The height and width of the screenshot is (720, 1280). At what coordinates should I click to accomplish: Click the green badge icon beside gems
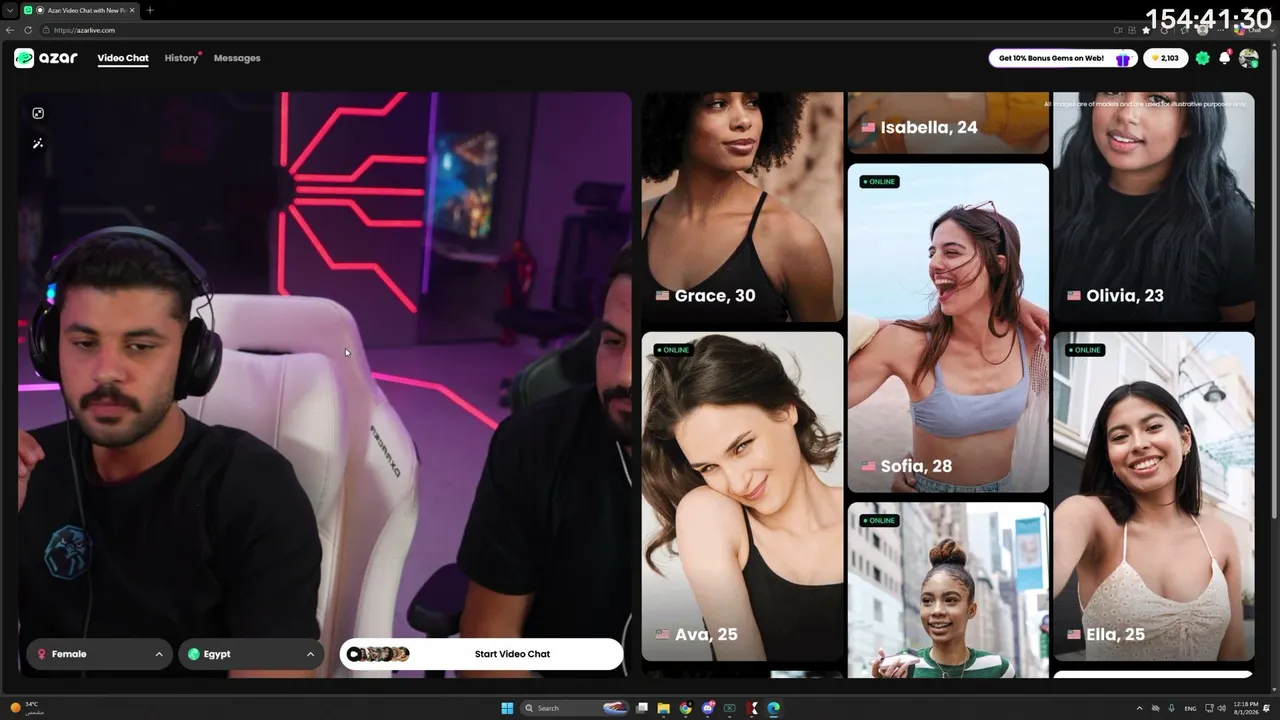[1202, 58]
